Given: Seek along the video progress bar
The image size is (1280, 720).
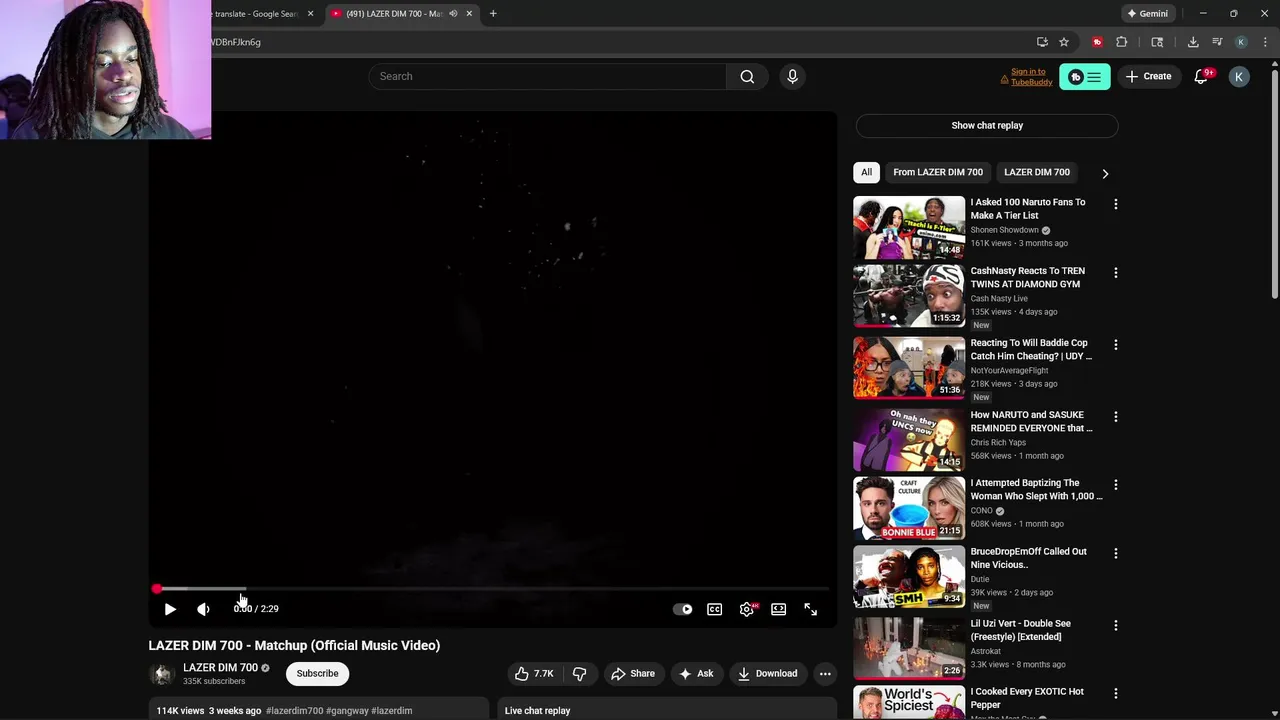Looking at the screenshot, I should point(492,589).
